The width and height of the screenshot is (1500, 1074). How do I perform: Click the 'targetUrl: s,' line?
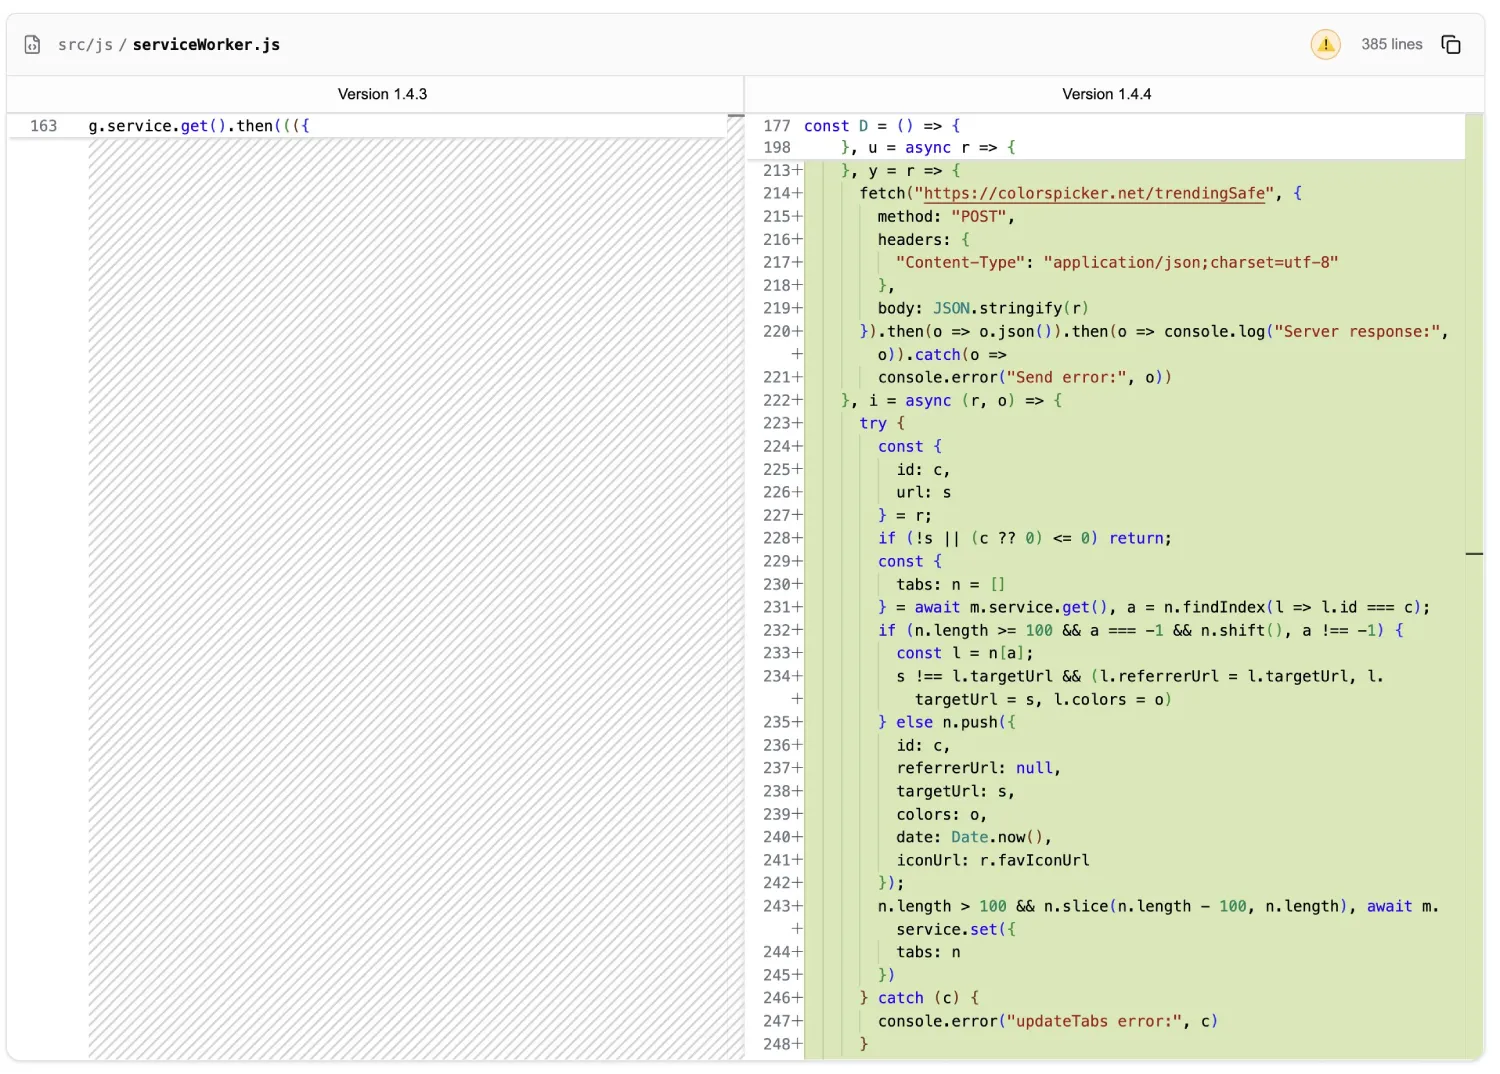[x=955, y=792]
